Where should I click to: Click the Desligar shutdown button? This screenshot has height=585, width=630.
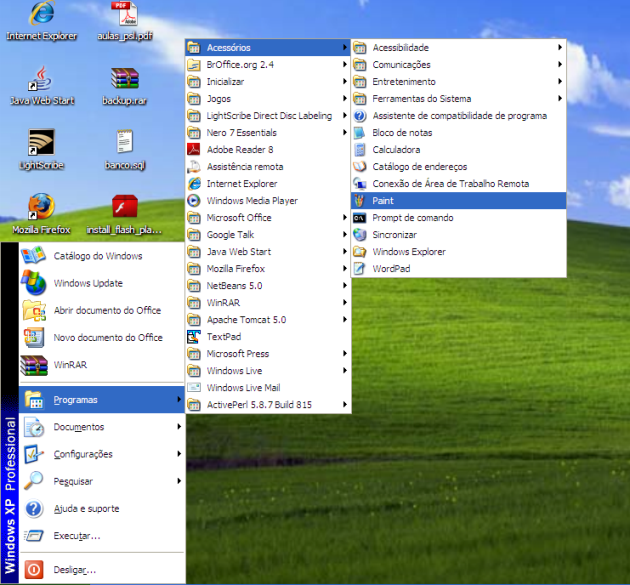pyautogui.click(x=74, y=570)
